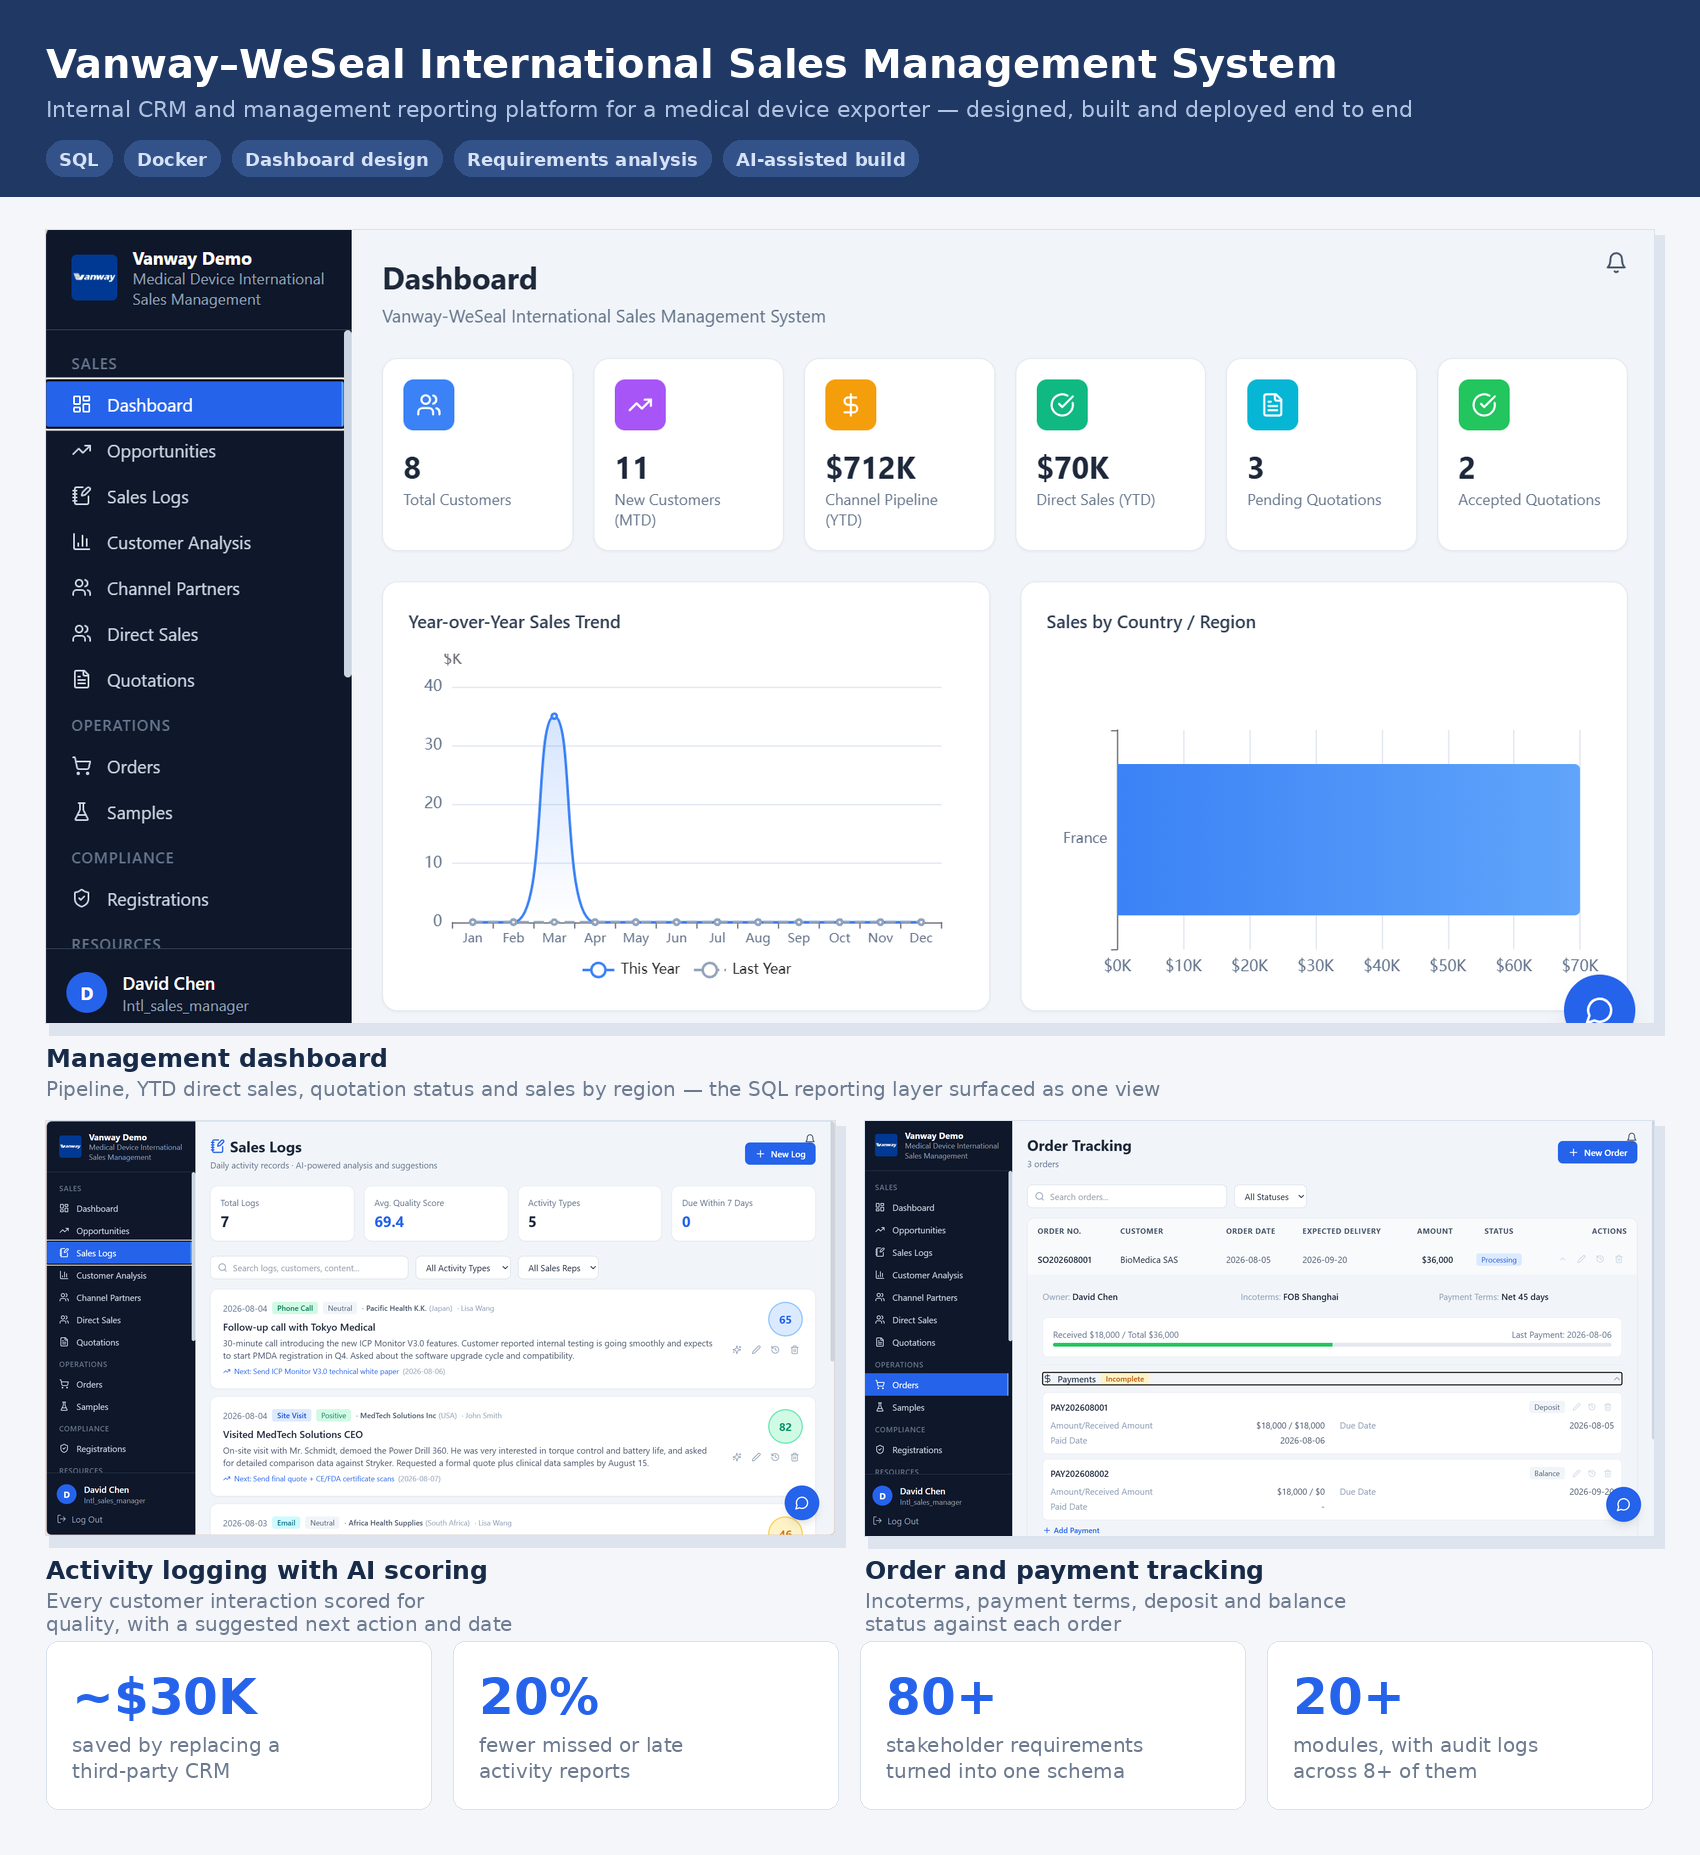Open the Next: Send ICP Monitor white paper link
Image resolution: width=1700 pixels, height=1855 pixels.
(x=311, y=1372)
